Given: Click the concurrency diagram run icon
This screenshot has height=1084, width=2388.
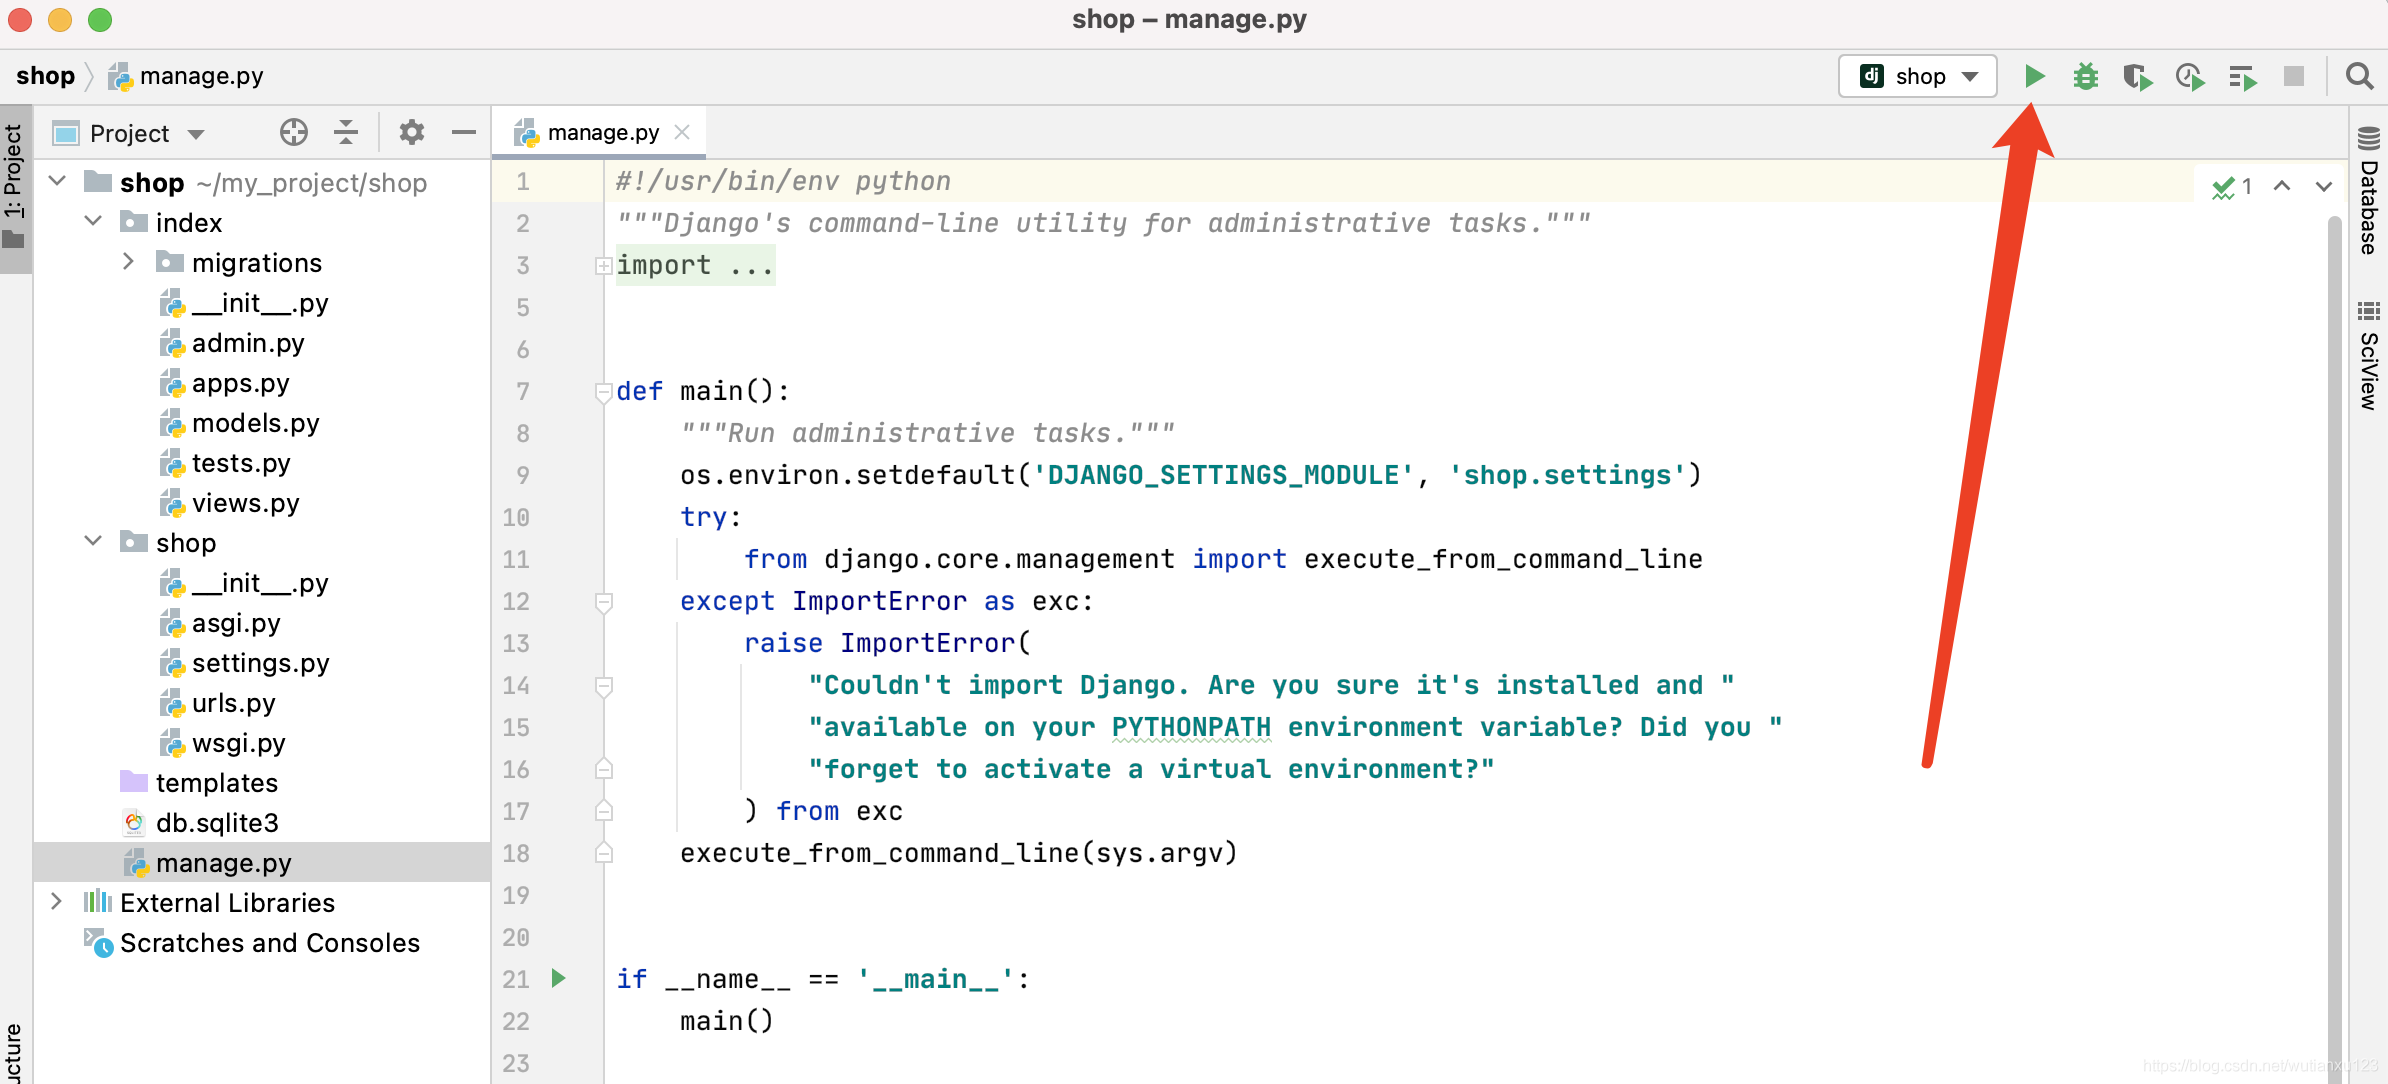Looking at the screenshot, I should (x=2243, y=76).
